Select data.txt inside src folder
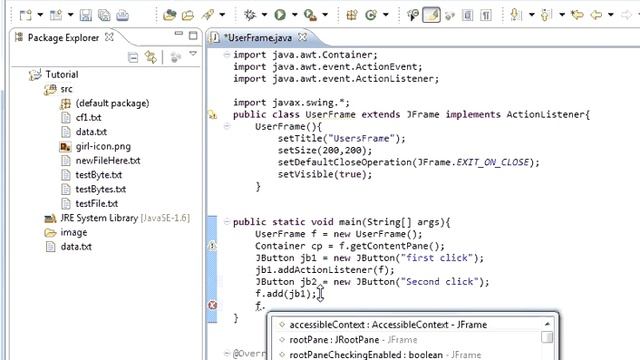Viewport: 640px width, 360px height. click(x=91, y=132)
